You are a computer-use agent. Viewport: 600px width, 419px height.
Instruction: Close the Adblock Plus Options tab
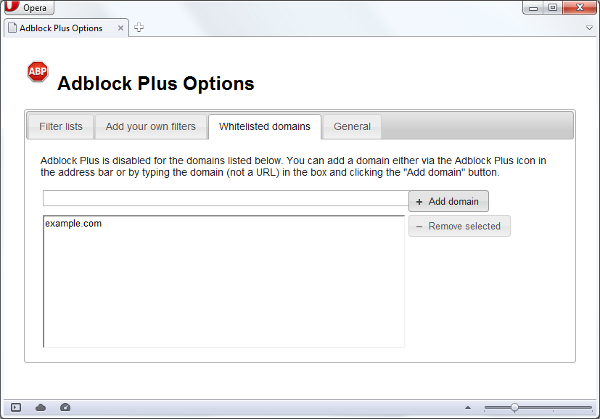point(121,28)
